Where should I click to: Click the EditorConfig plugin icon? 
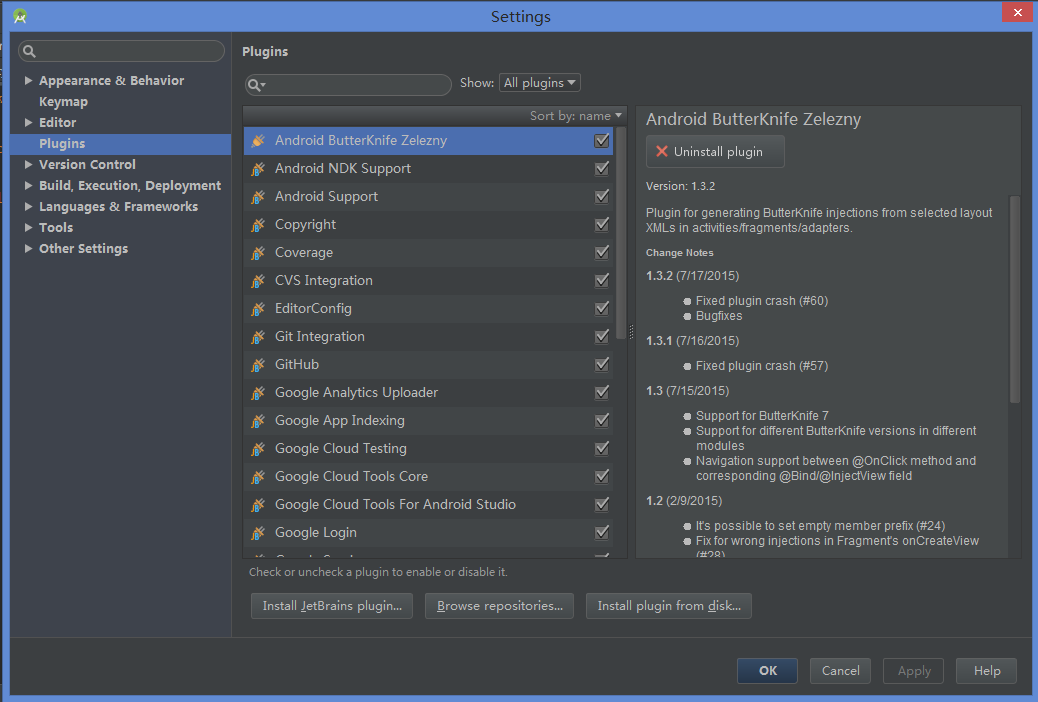click(258, 309)
